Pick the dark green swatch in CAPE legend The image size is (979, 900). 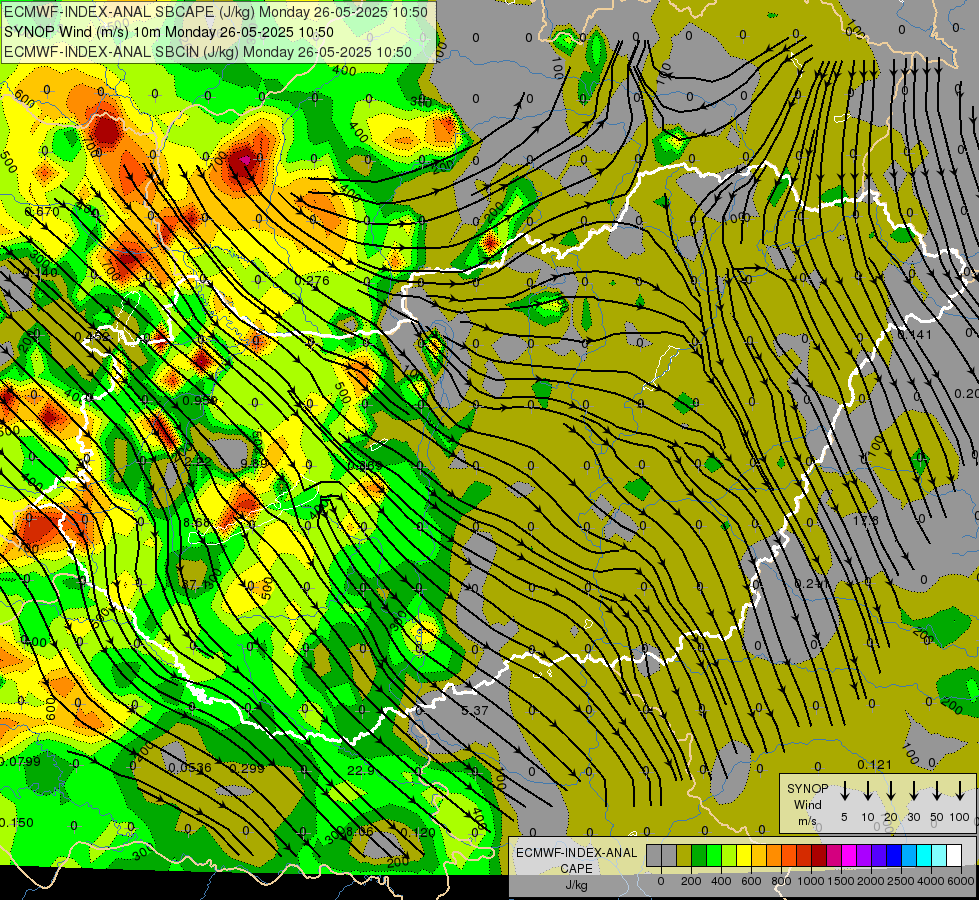[x=699, y=855]
